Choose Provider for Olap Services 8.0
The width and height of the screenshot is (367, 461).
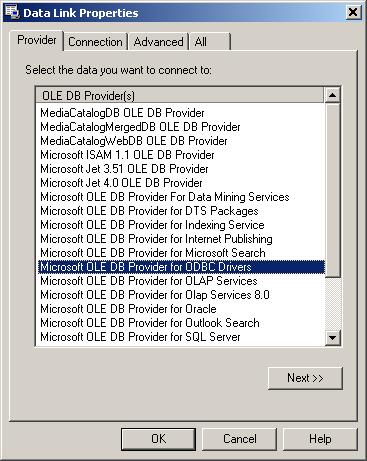coord(181,295)
